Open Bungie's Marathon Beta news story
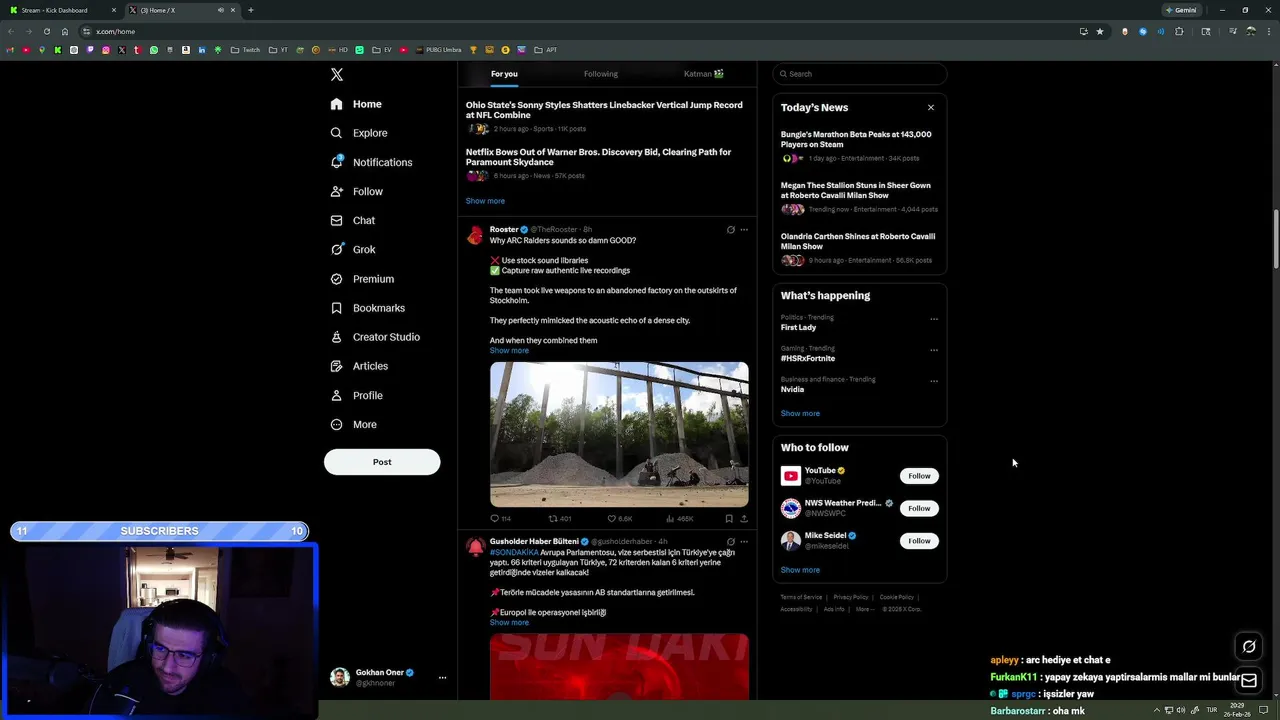The width and height of the screenshot is (1280, 720). tap(859, 146)
